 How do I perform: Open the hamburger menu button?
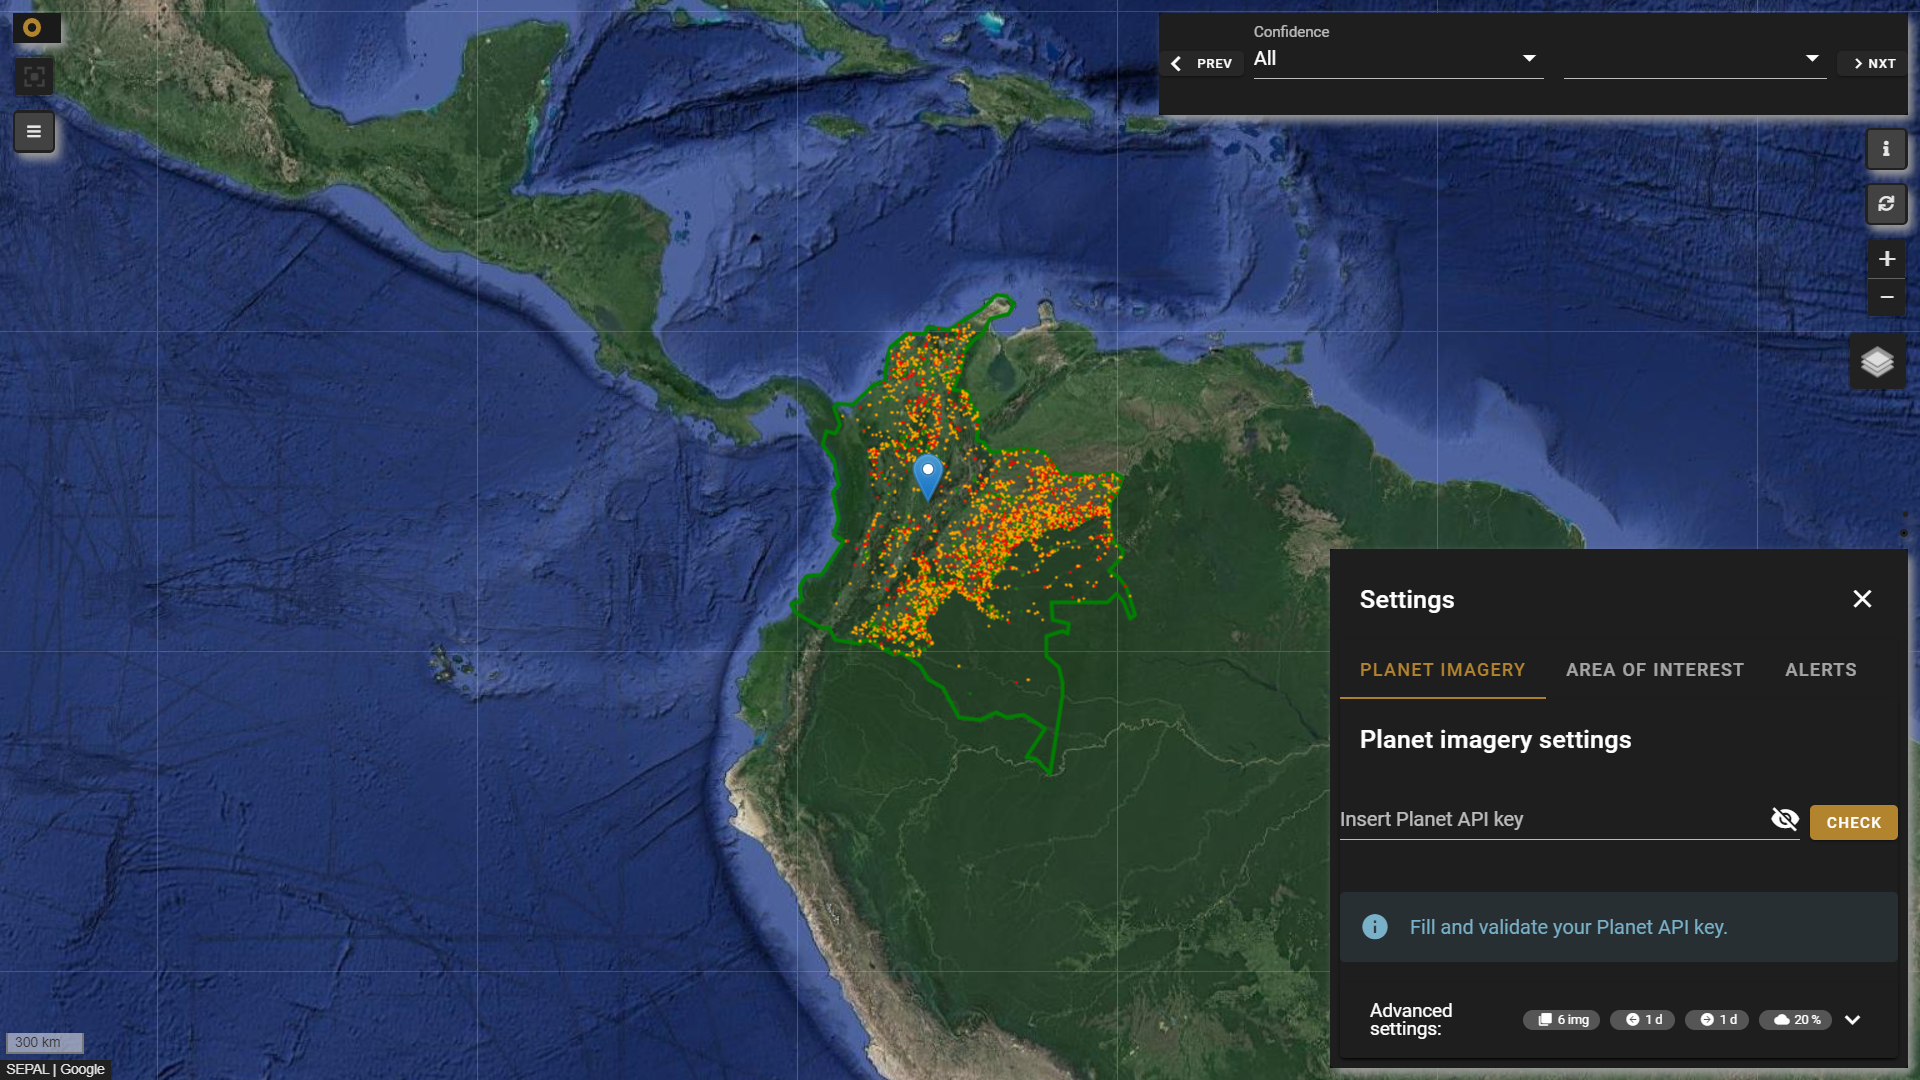(x=34, y=132)
